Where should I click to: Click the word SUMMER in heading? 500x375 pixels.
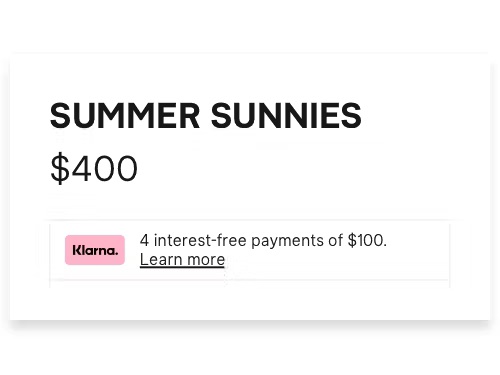click(x=125, y=116)
